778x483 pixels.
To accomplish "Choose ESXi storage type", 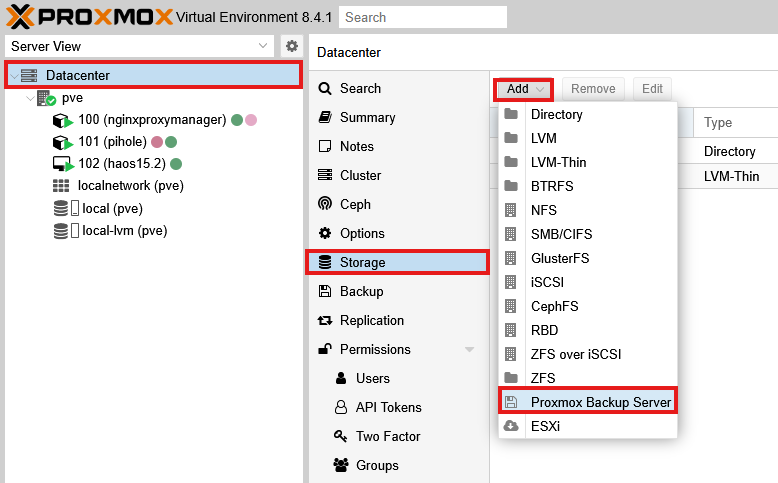I will [x=588, y=426].
